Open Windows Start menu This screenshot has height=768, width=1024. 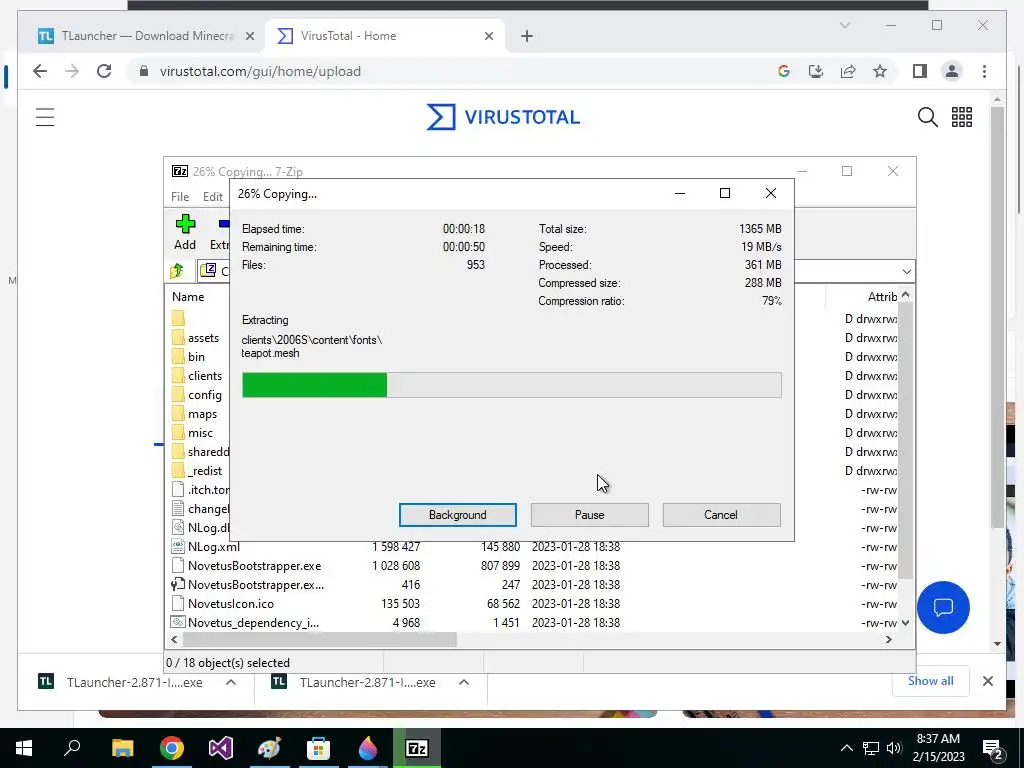pyautogui.click(x=24, y=748)
